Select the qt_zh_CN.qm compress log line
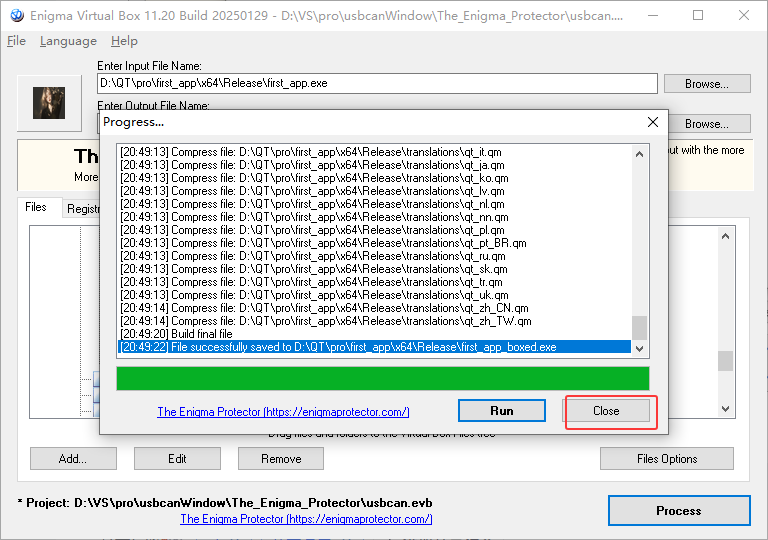768x540 pixels. (x=375, y=308)
